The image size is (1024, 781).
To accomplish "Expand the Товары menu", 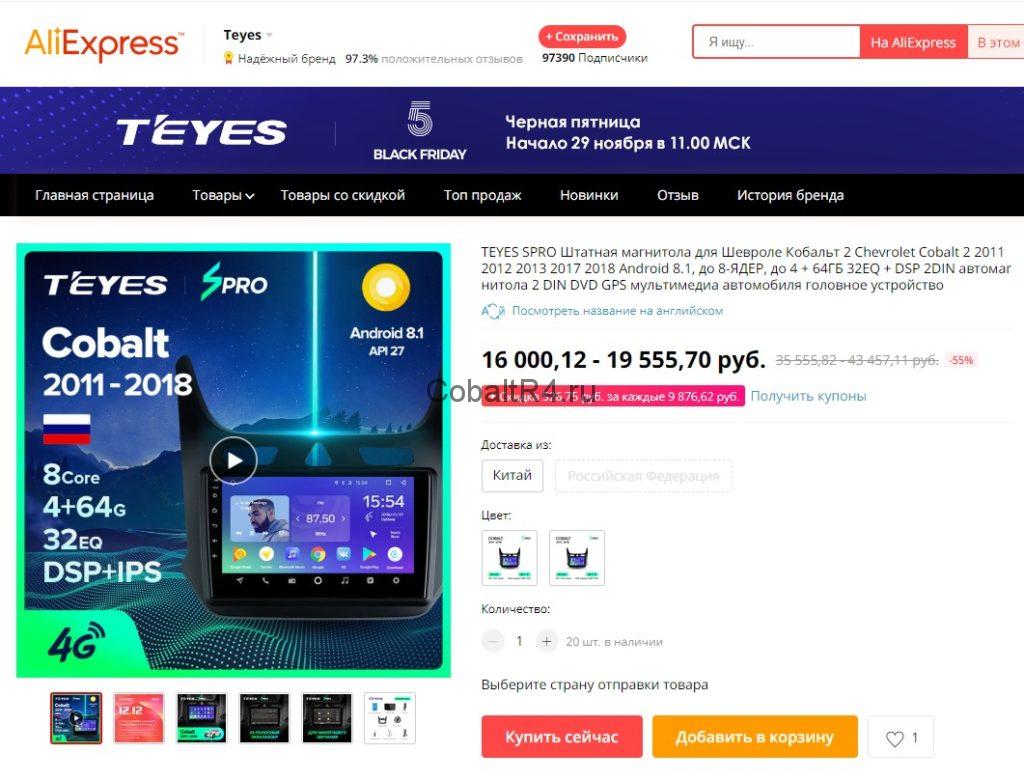I will [223, 195].
